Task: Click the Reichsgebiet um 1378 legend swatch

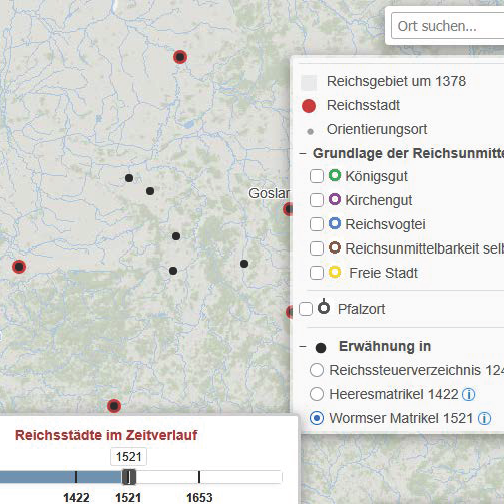Action: 309,83
